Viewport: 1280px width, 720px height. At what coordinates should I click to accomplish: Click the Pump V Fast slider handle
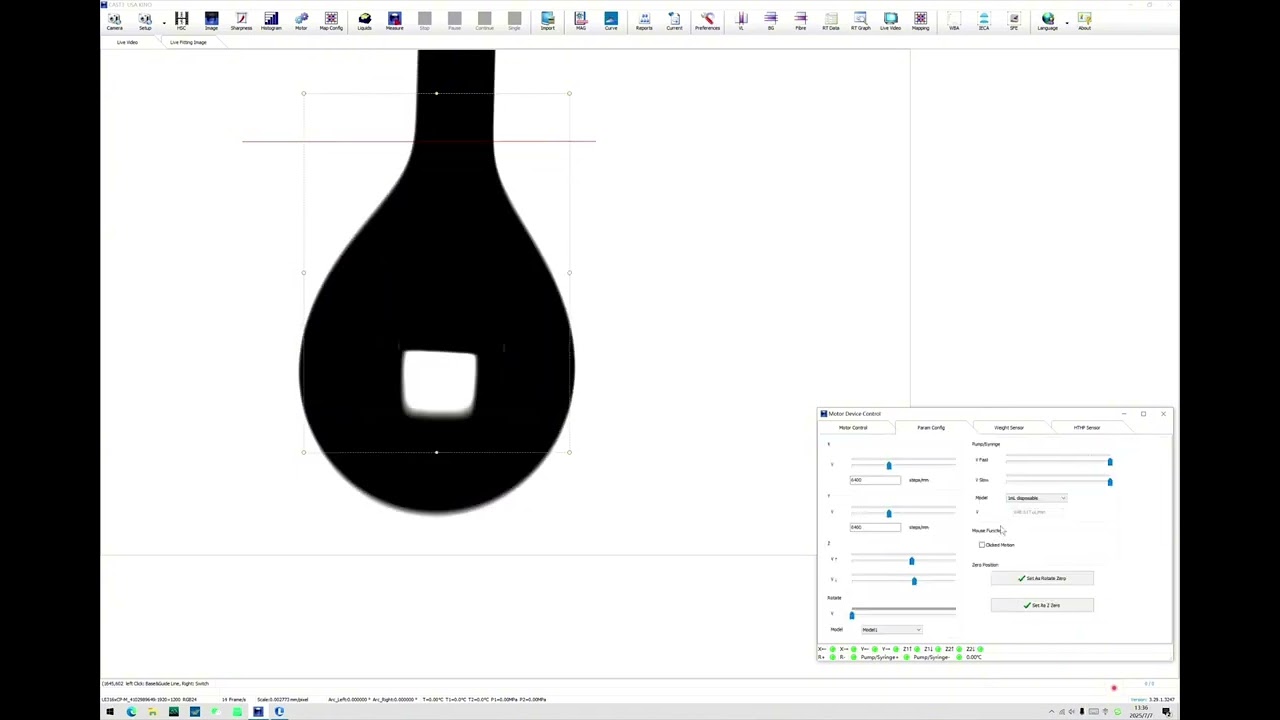(x=1109, y=461)
